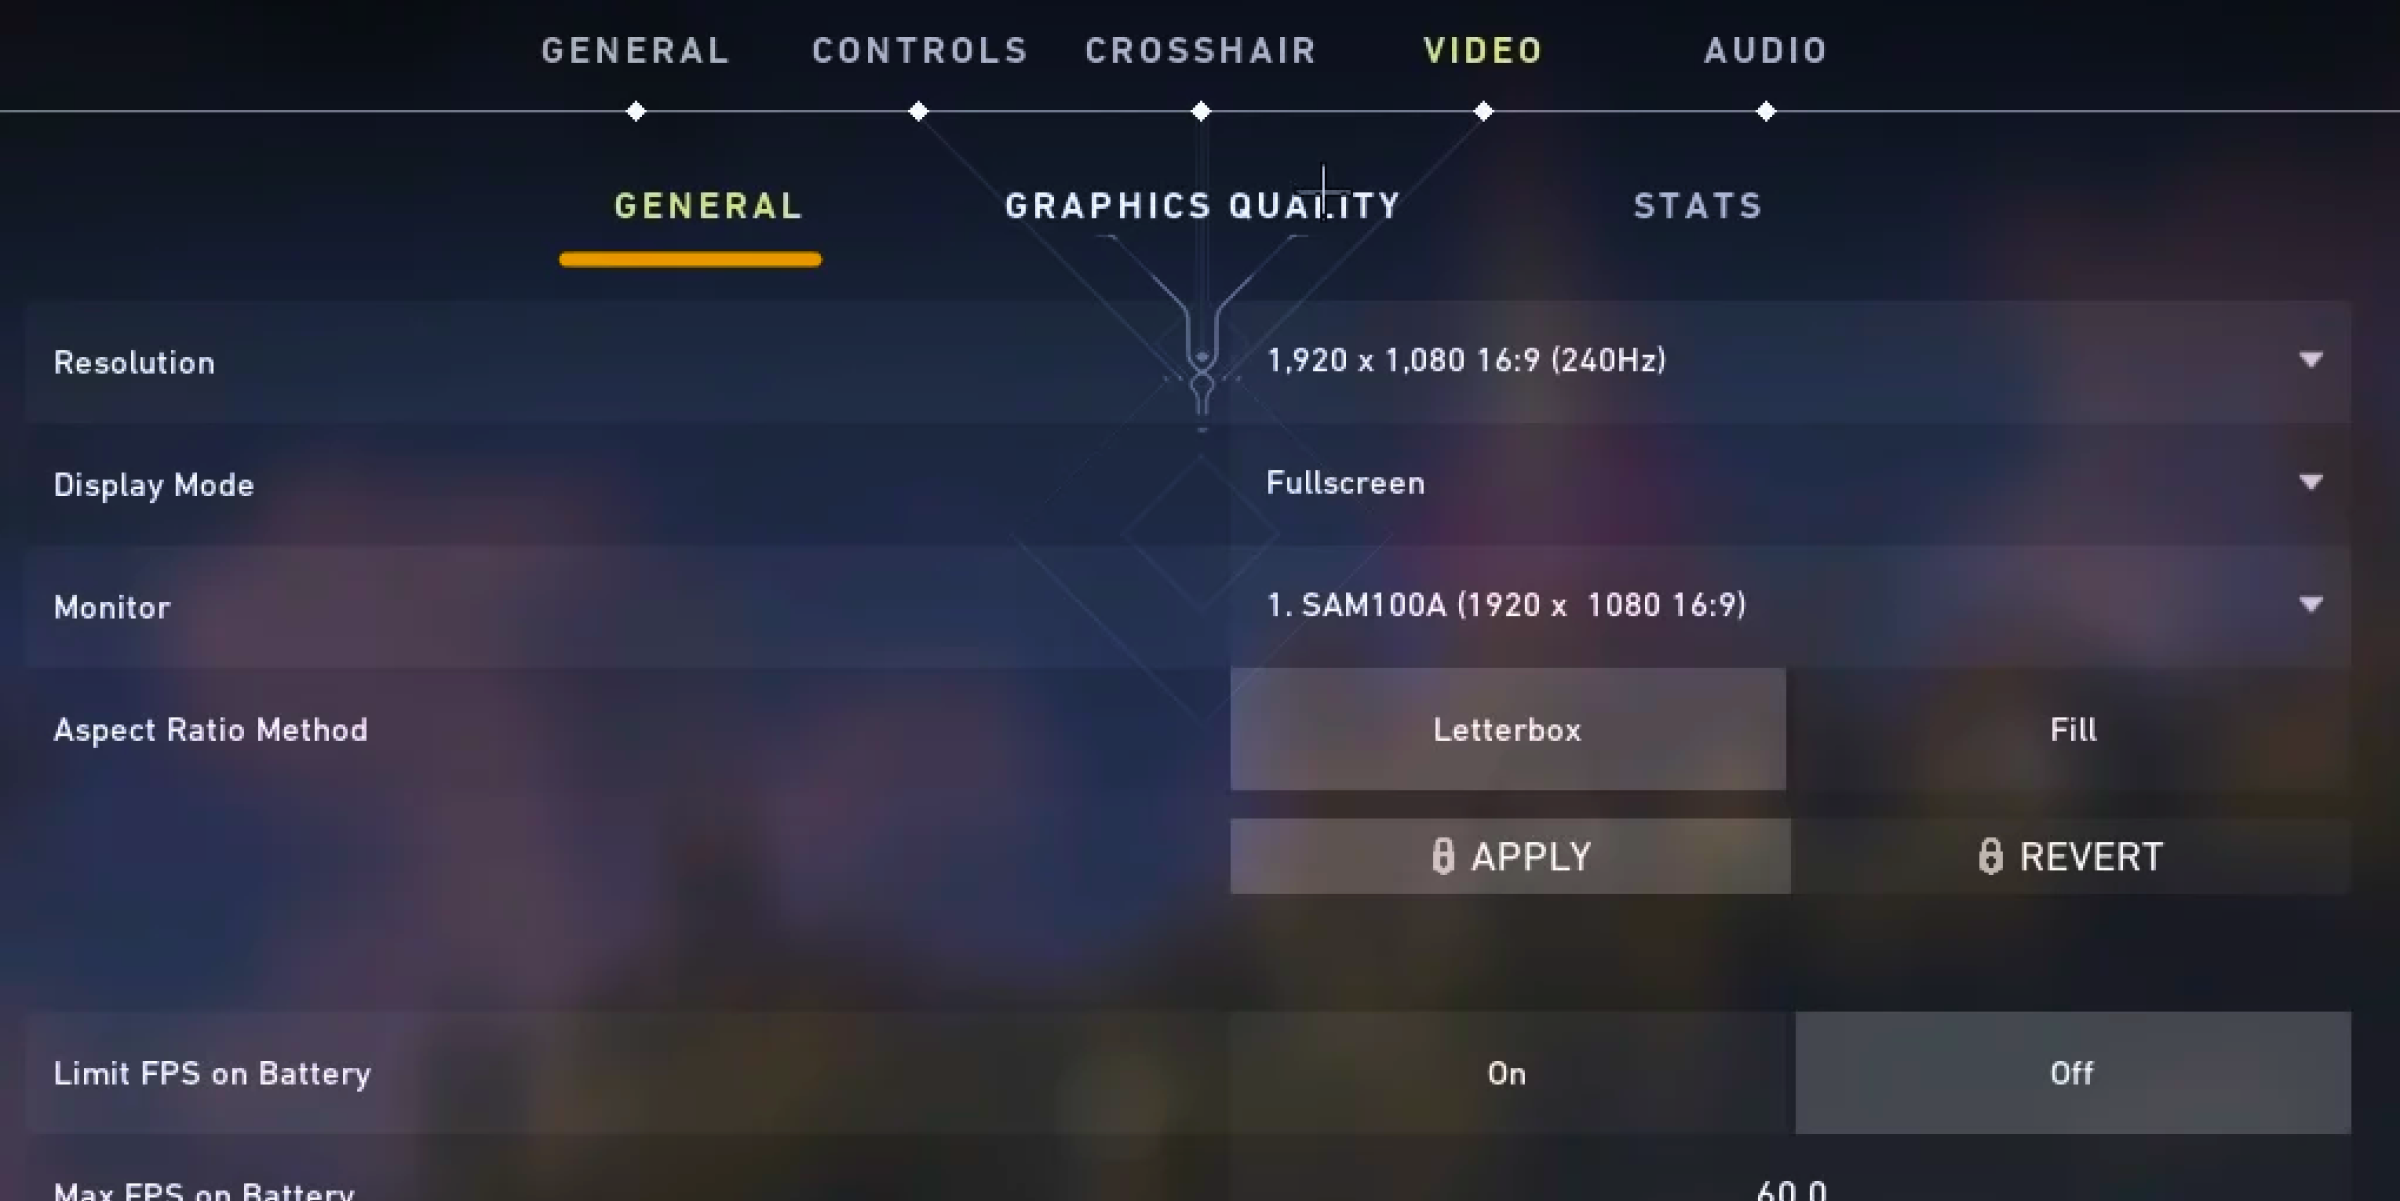Click the CROSSHAIR tab icon
Viewport: 2400px width, 1201px height.
[1201, 110]
